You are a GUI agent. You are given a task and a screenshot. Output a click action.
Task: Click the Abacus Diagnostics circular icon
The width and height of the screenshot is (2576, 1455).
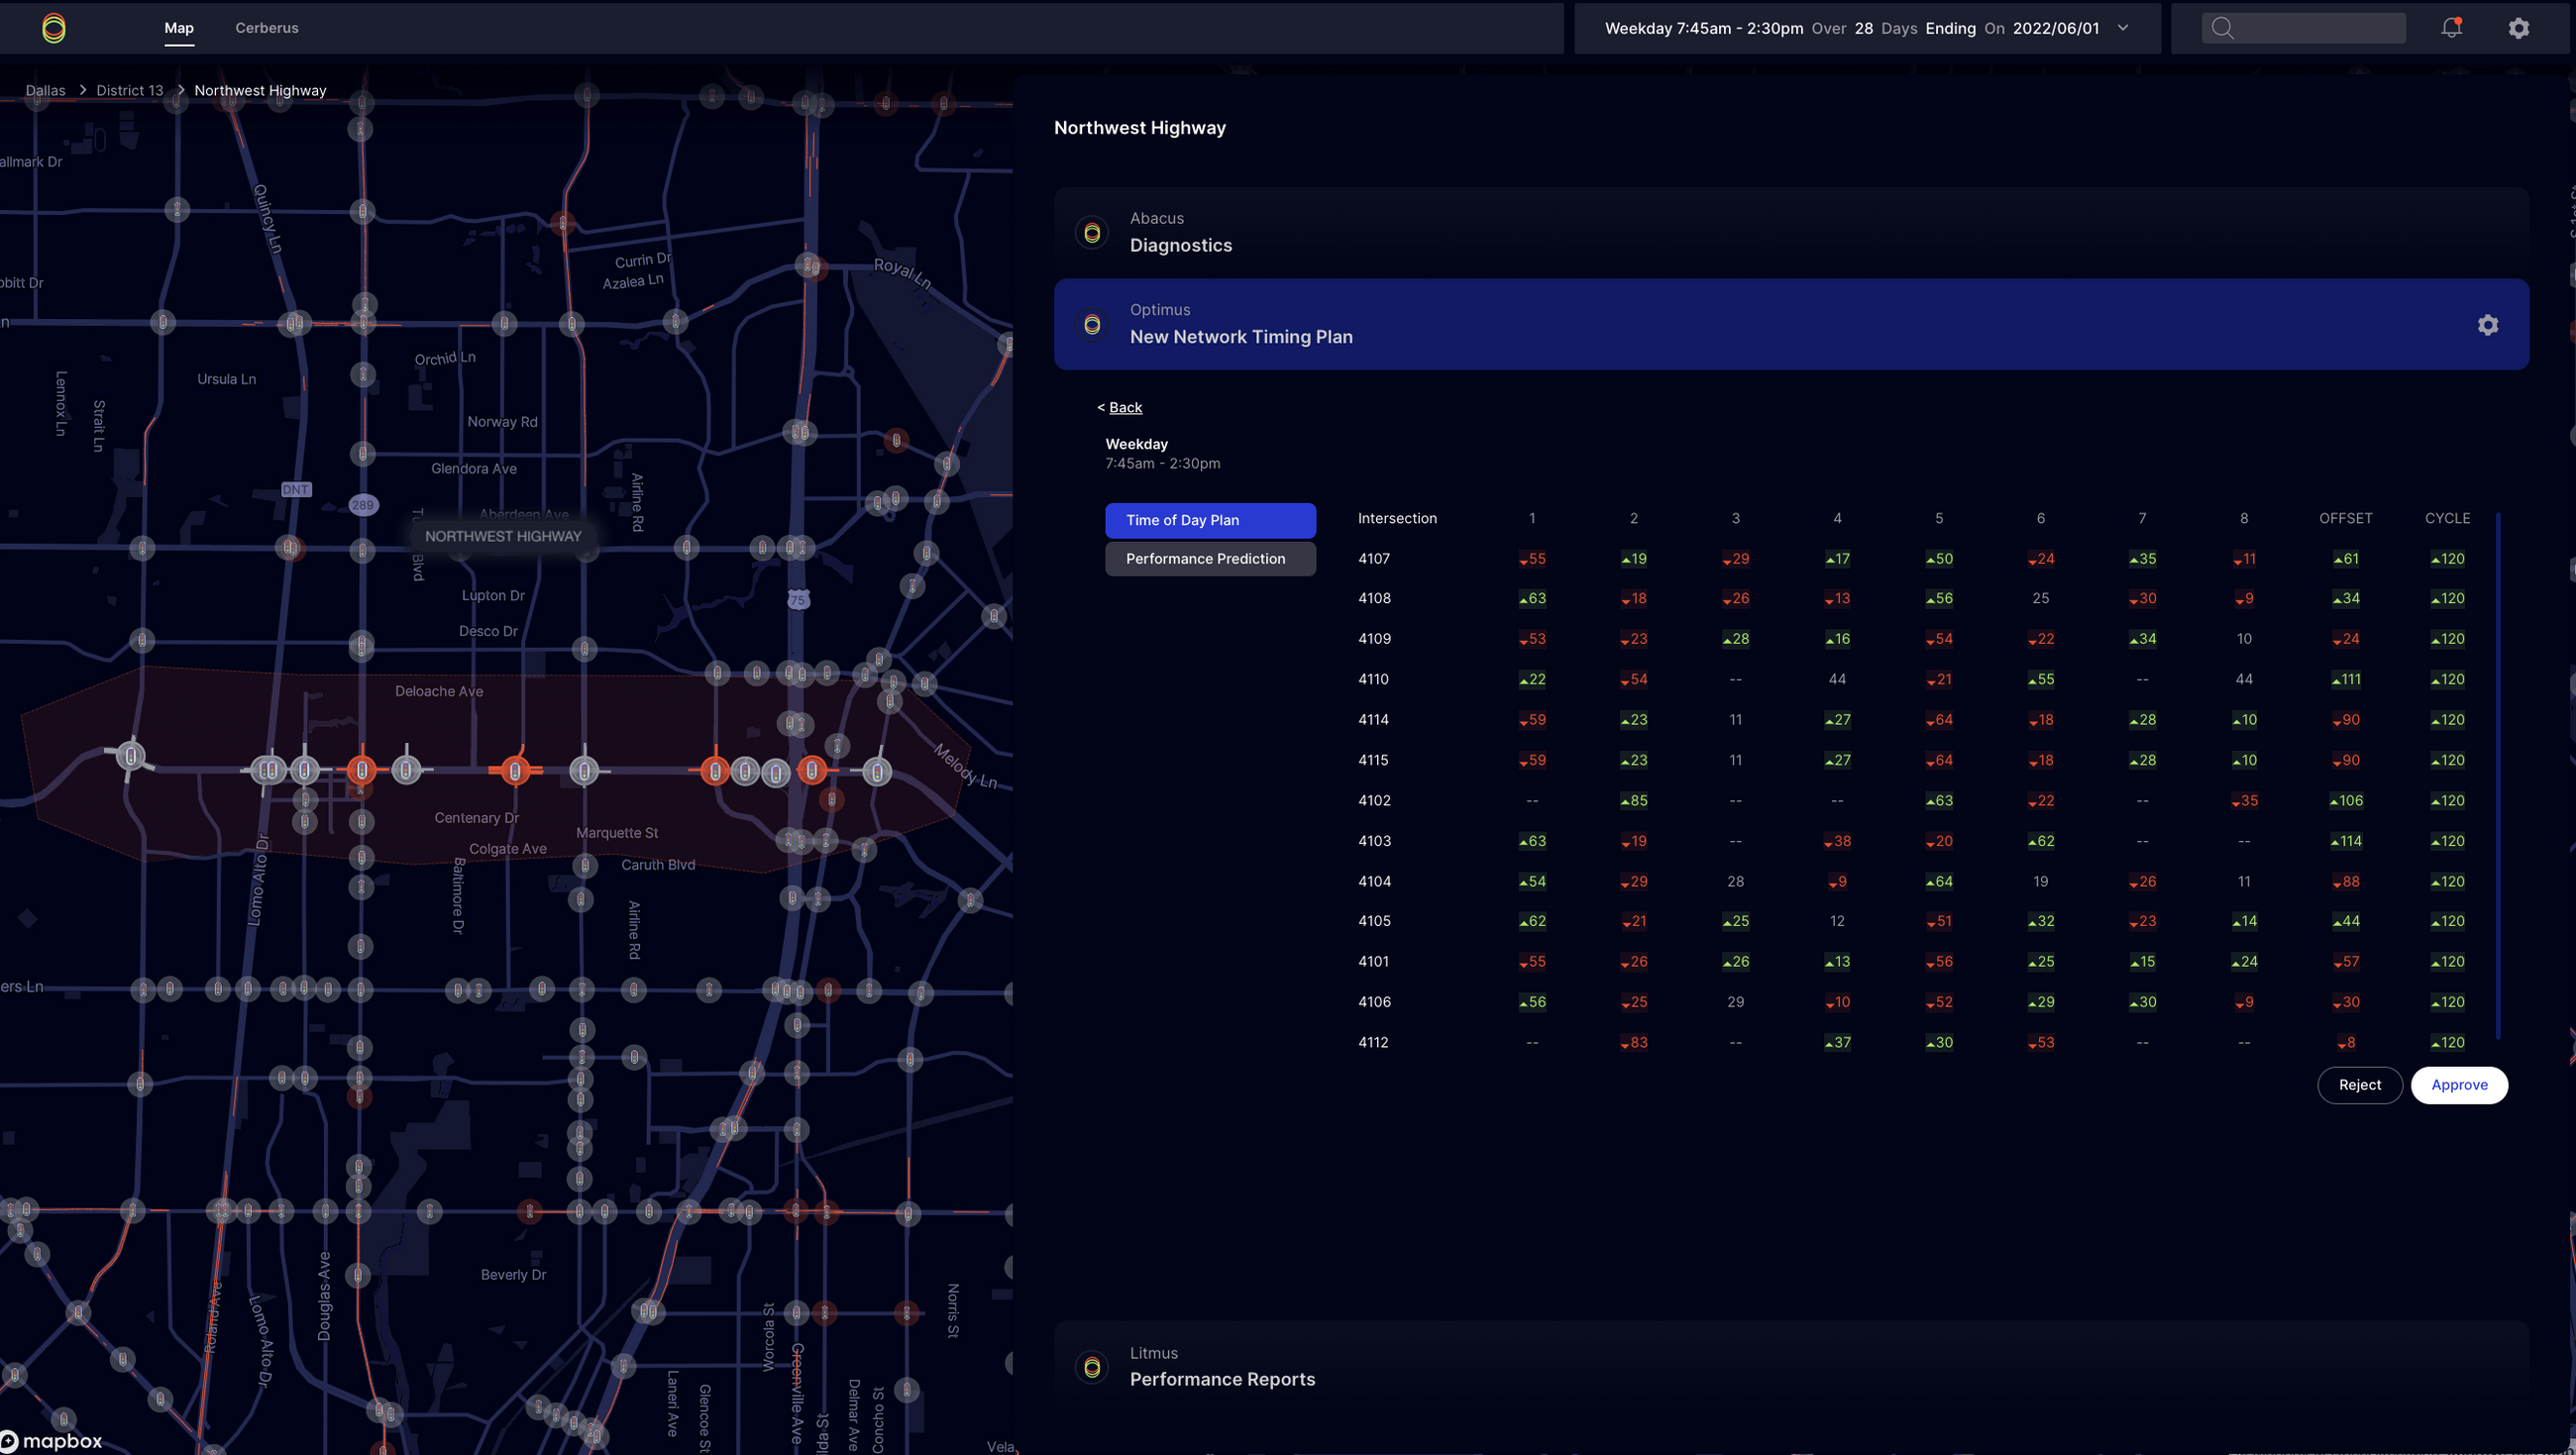tap(1092, 233)
